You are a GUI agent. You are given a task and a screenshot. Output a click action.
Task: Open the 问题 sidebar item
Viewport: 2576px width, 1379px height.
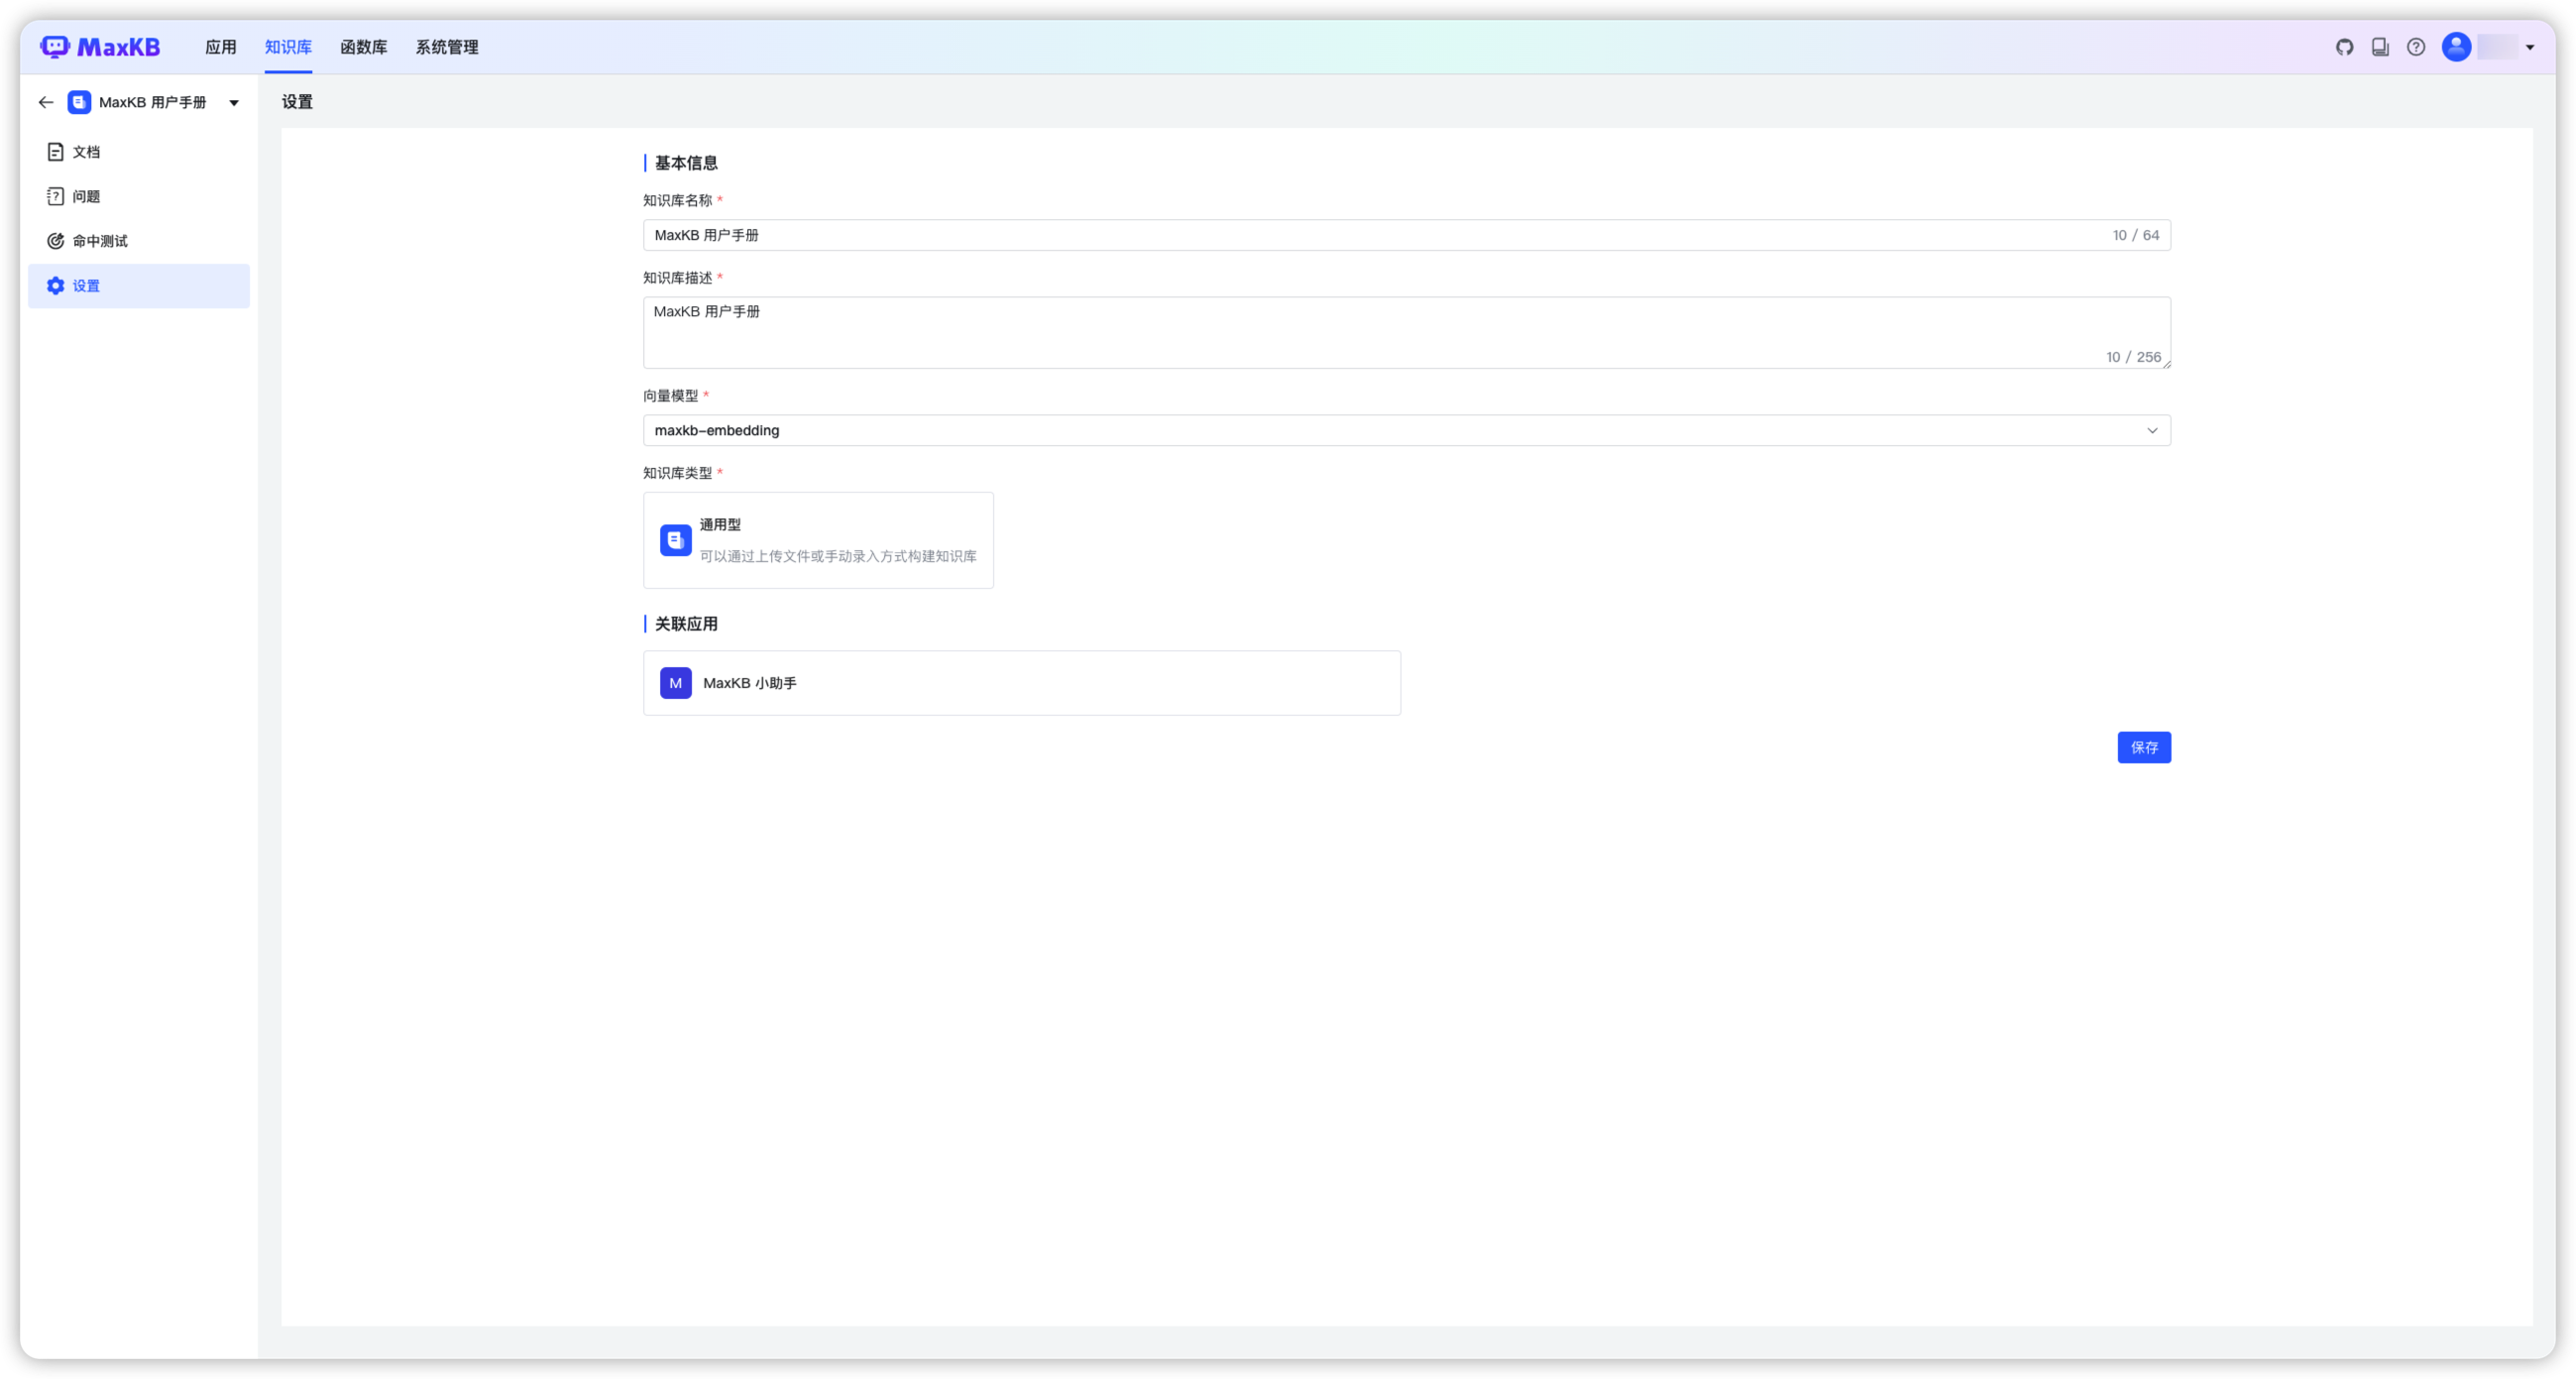(86, 197)
